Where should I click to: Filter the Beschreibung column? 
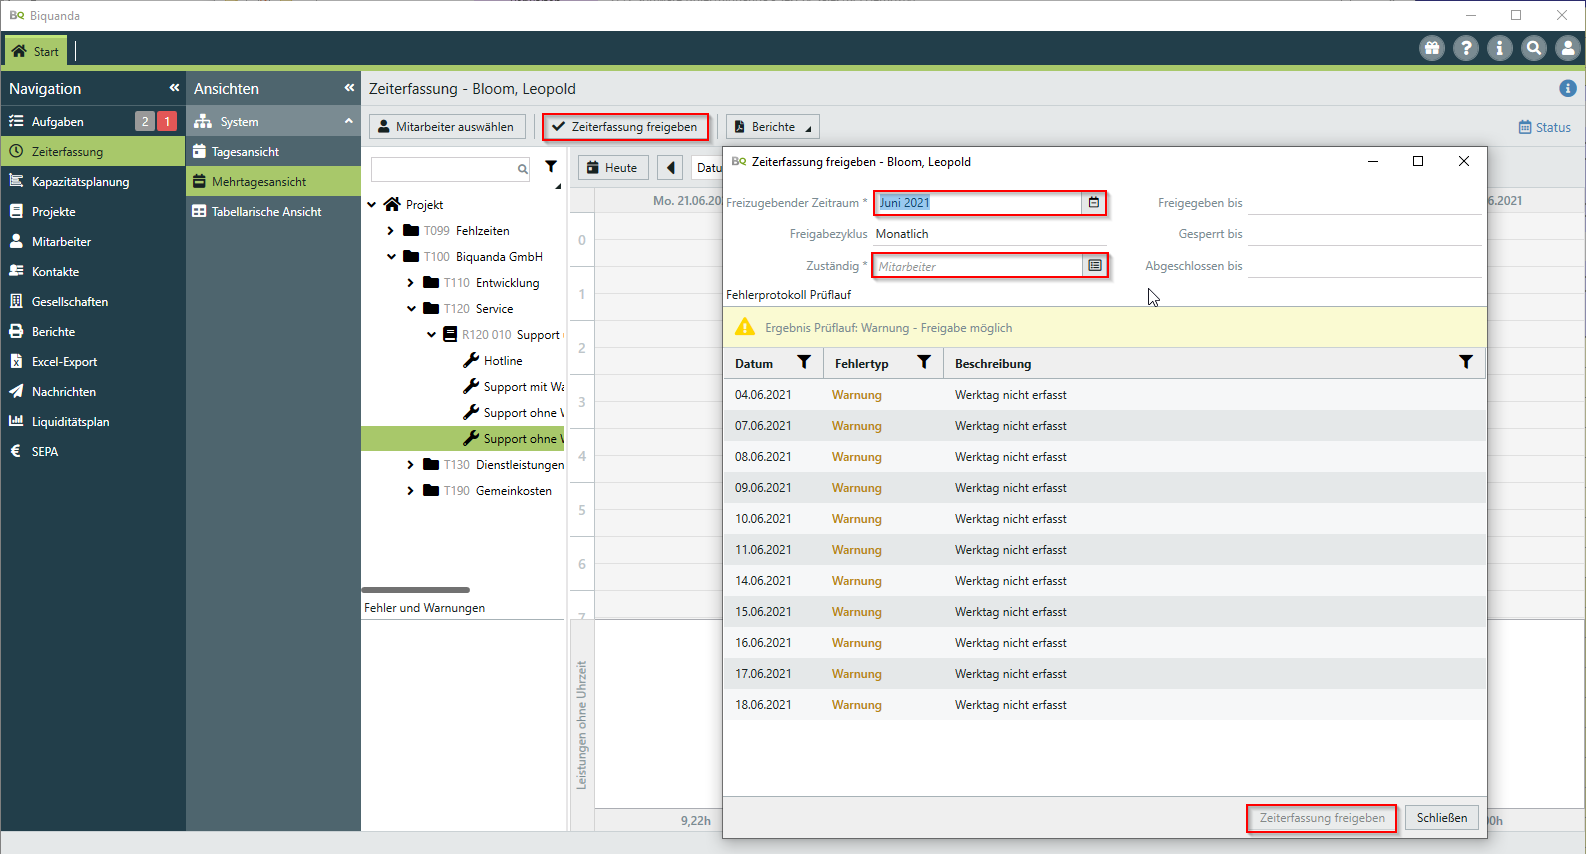pos(1465,363)
